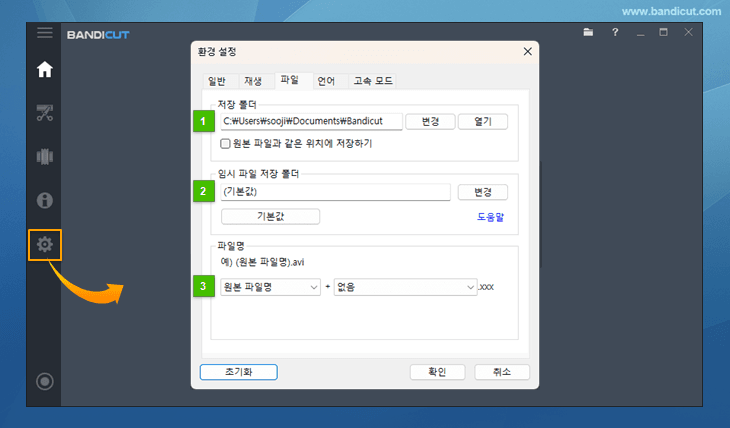Click 열기 button for save folder
Viewport: 730px width, 428px height.
pos(483,122)
